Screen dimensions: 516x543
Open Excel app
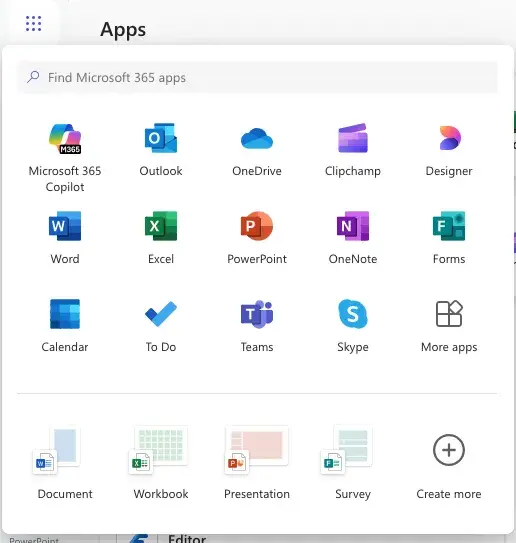pos(161,238)
